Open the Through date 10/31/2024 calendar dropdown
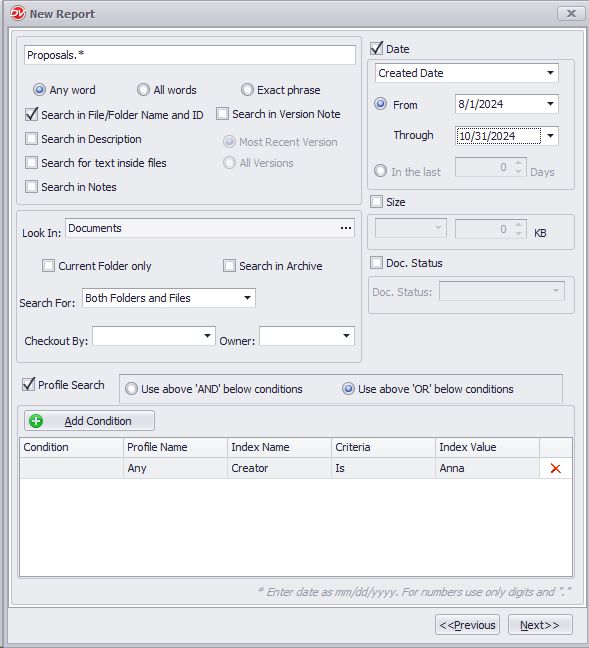Viewport: 589px width, 648px height. click(x=550, y=136)
